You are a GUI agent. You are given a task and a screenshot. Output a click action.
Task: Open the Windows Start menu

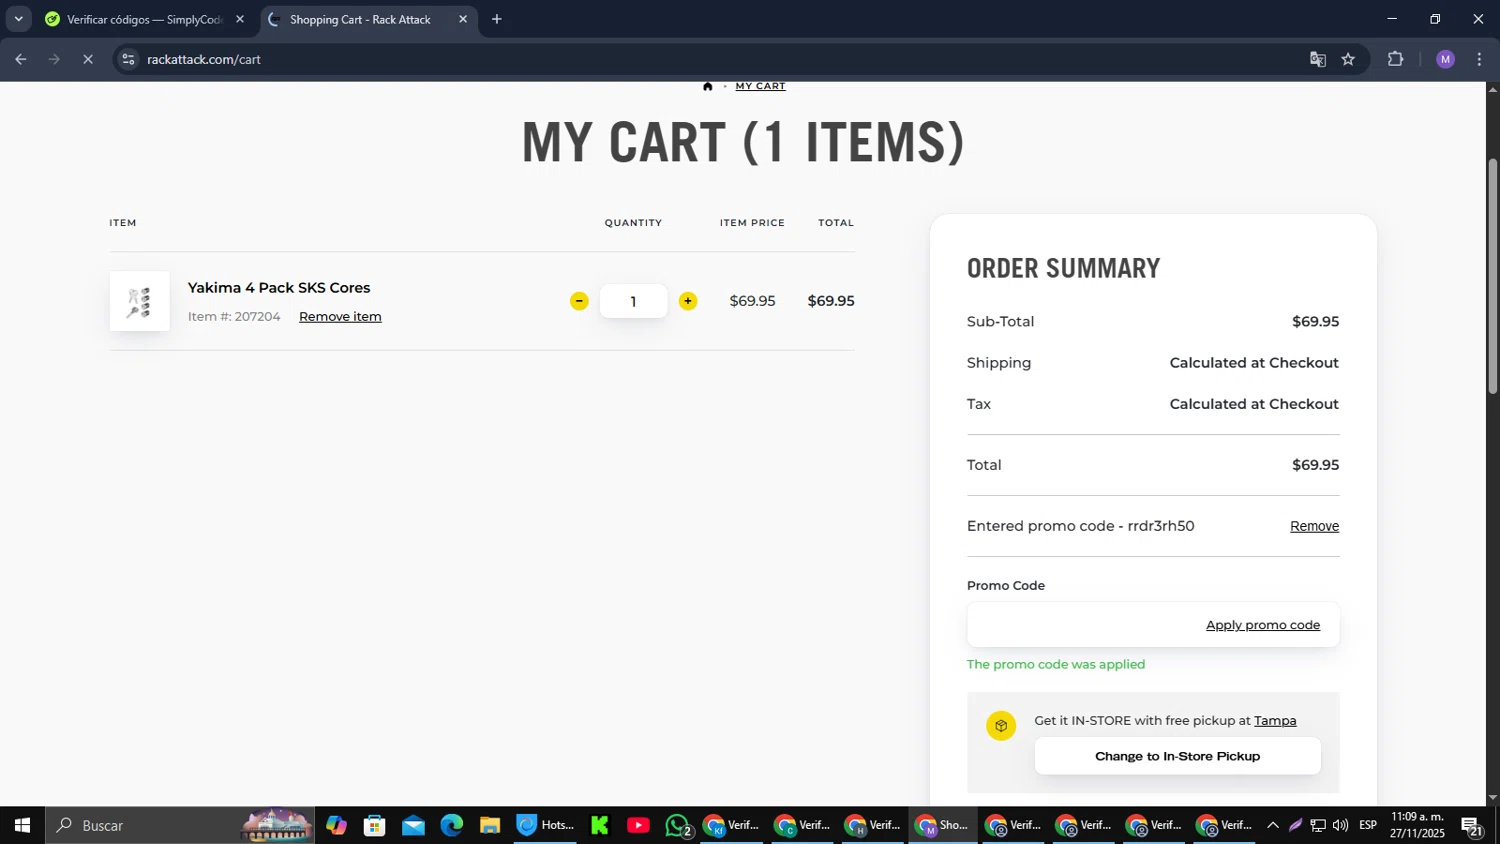[22, 825]
